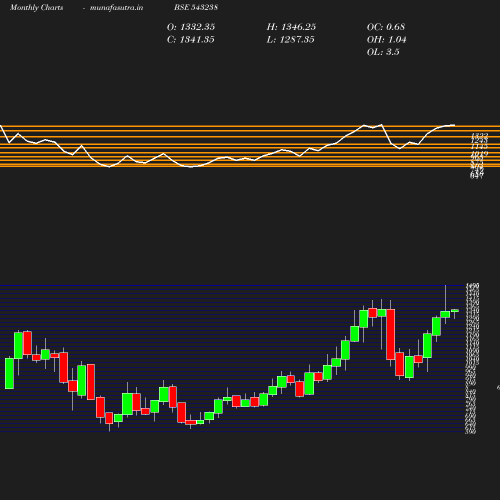The image size is (500, 500).
Task: Select the "OC: 0.68" value
Action: coord(386,27)
